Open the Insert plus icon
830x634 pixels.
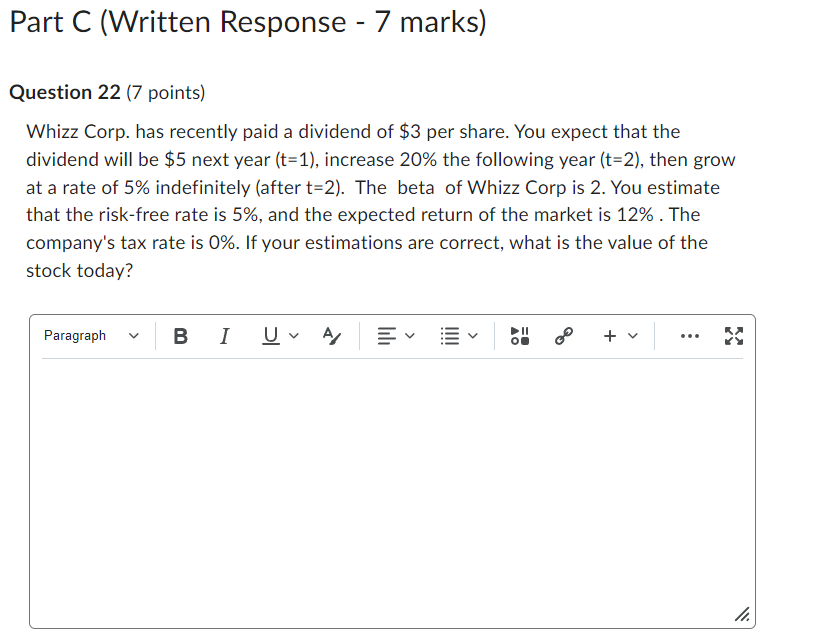point(610,336)
